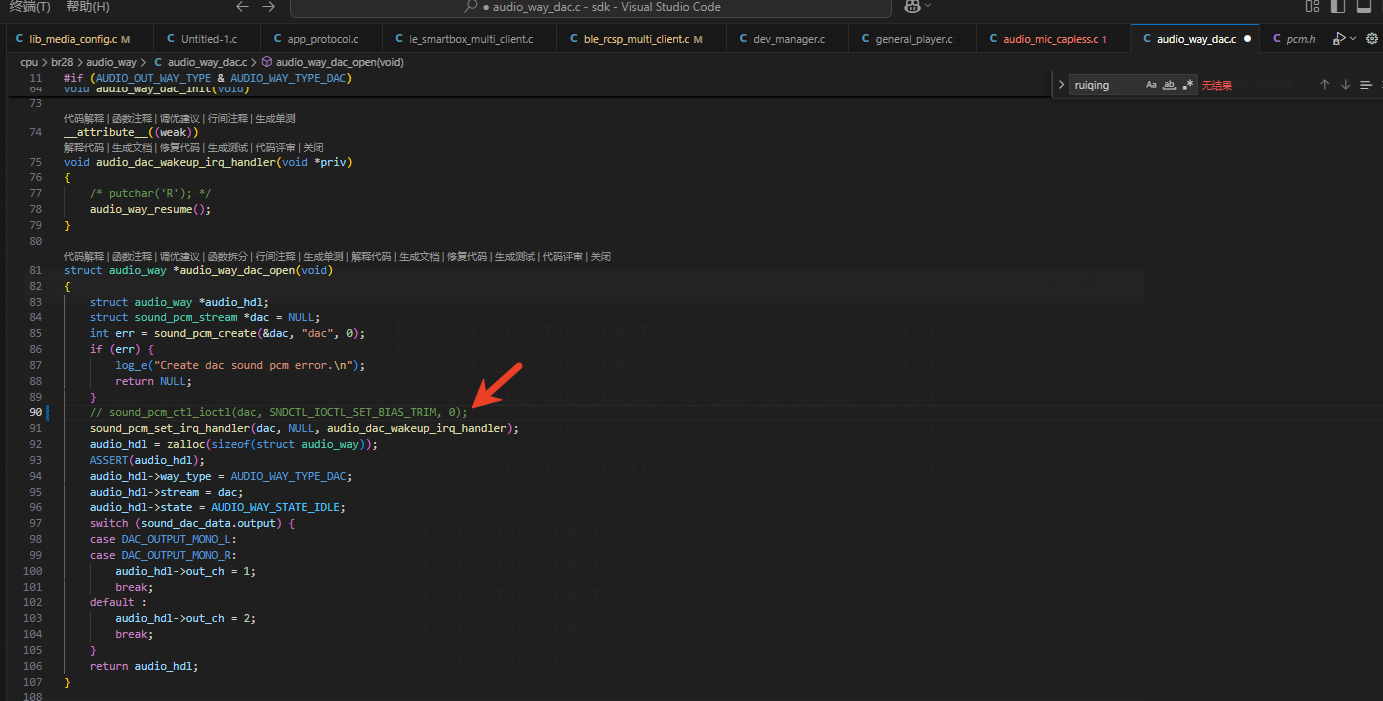Screen dimensions: 1383x701
Task: Go forward with the right arrow
Action: click(x=268, y=7)
